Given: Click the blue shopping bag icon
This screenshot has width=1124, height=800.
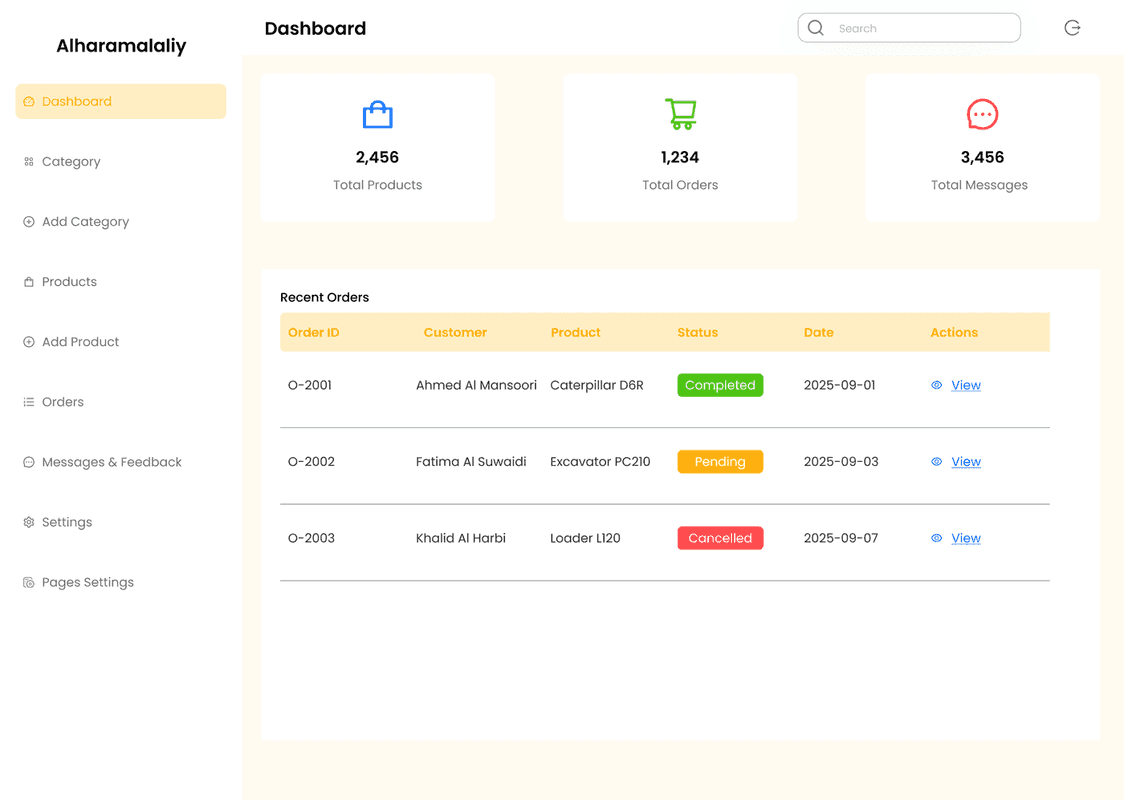Looking at the screenshot, I should (x=377, y=115).
